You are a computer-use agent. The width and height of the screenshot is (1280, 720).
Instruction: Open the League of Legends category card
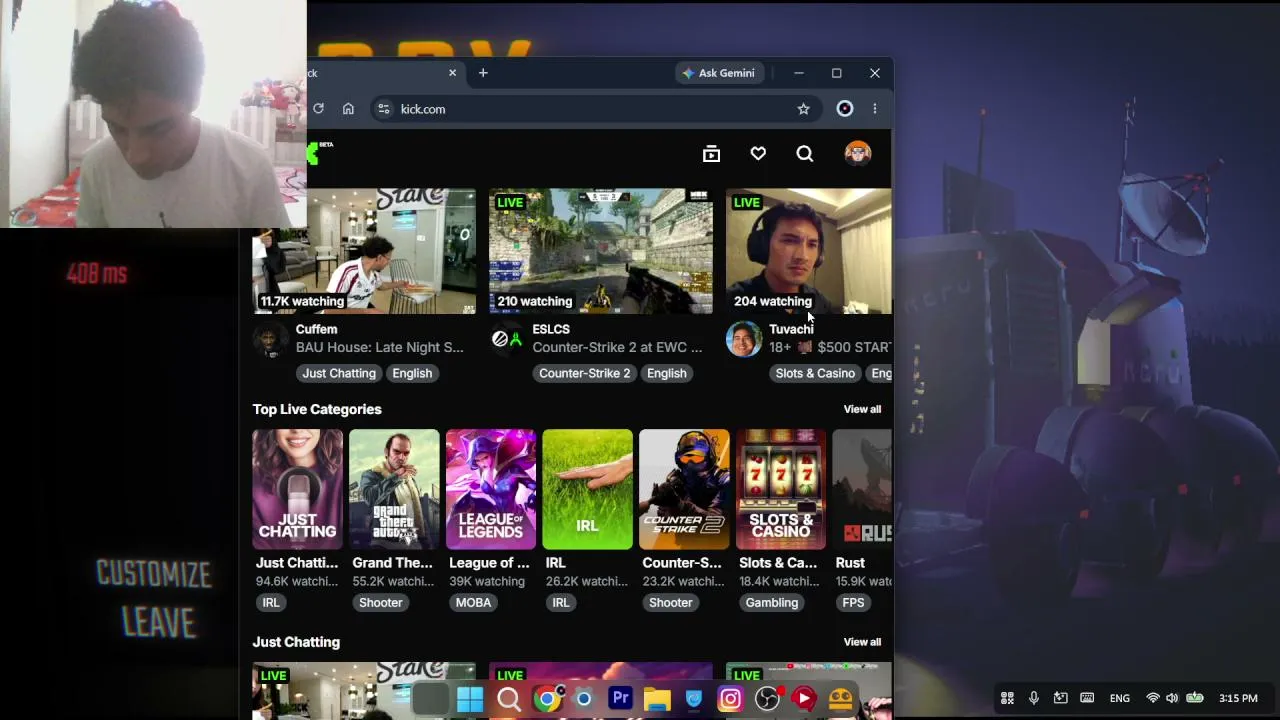(x=491, y=490)
